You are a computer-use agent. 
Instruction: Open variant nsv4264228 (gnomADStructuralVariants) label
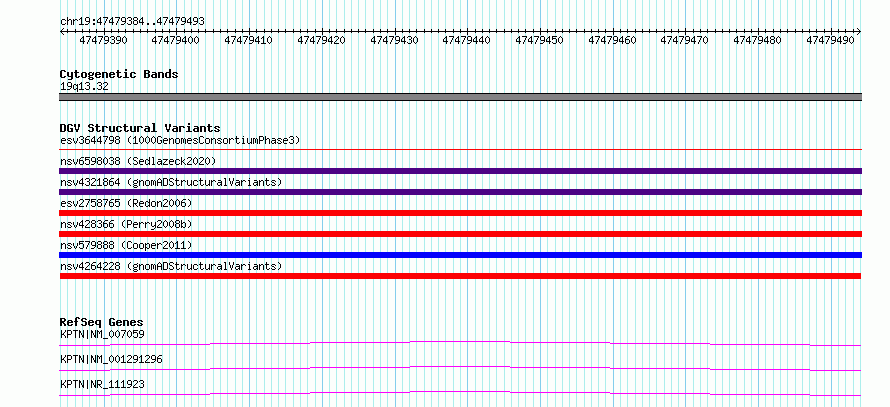(171, 266)
